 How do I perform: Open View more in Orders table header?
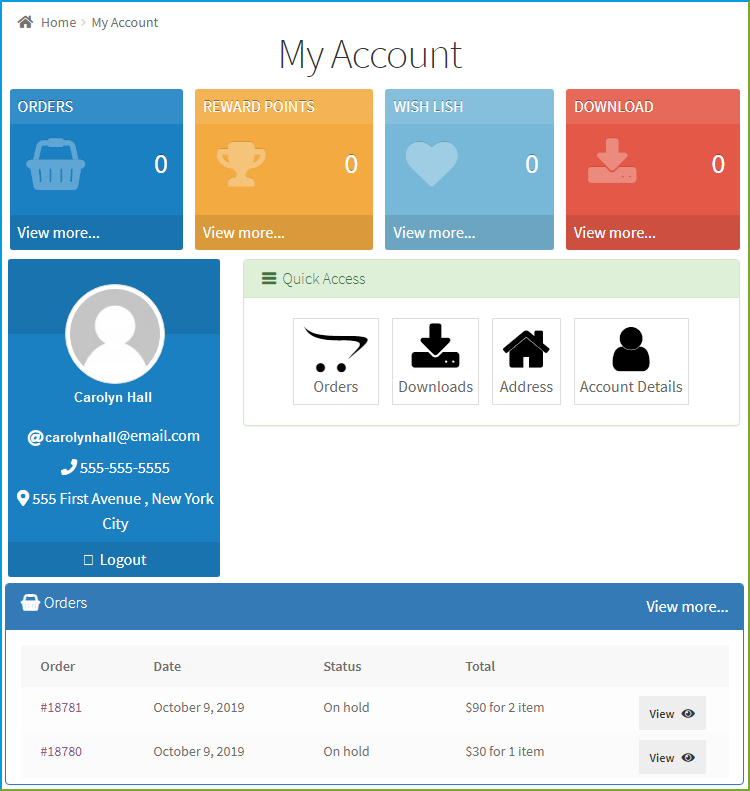(x=687, y=607)
